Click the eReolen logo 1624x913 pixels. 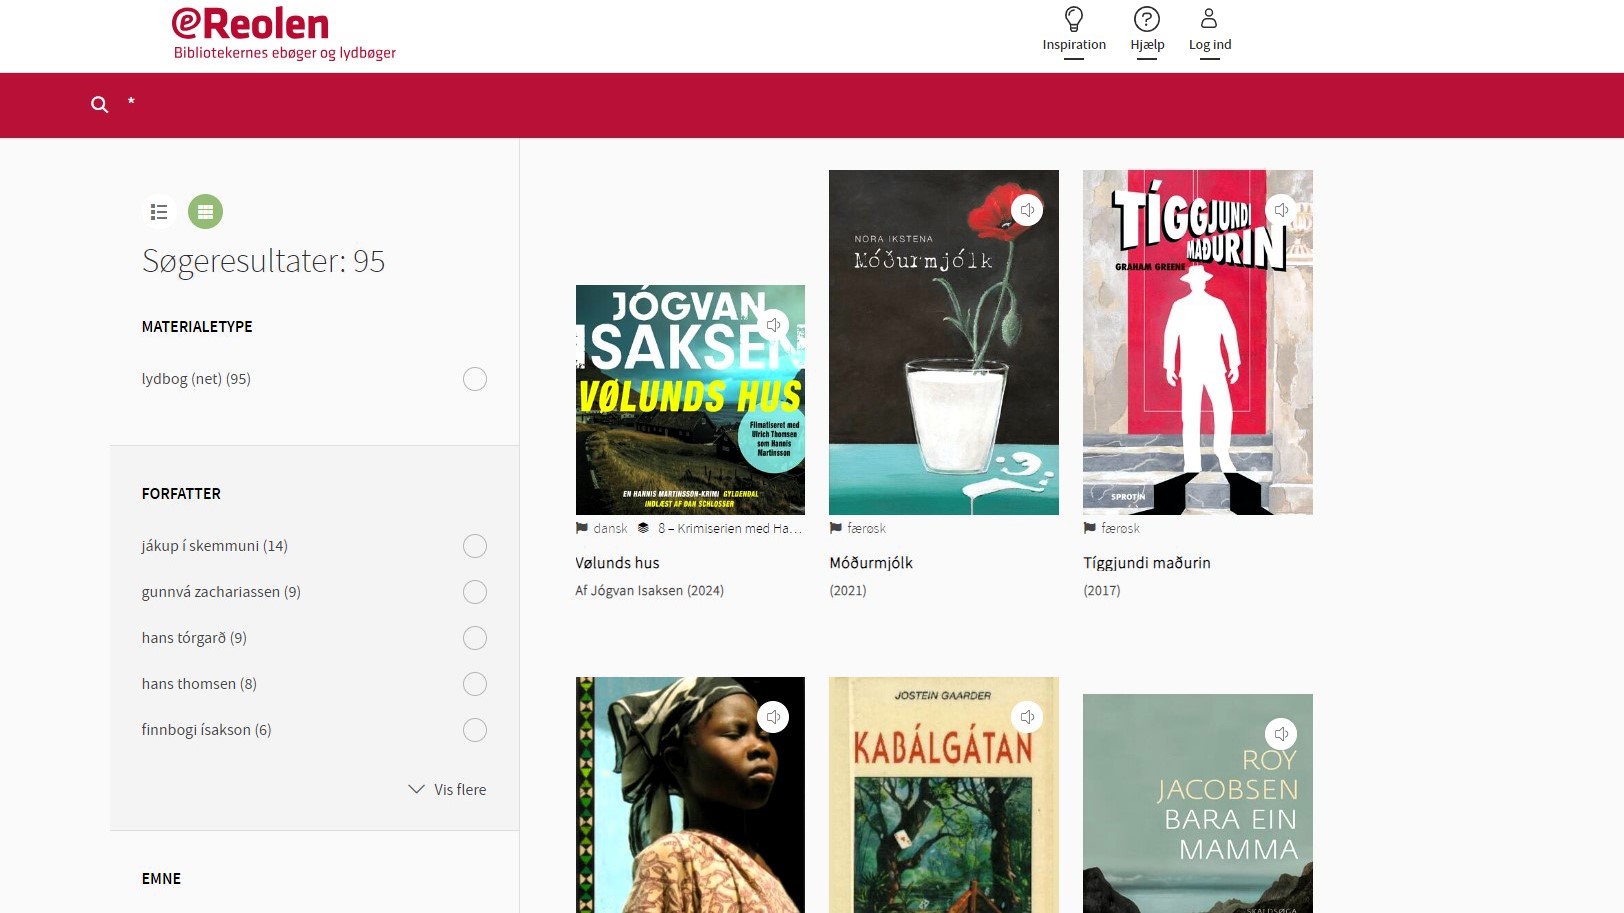(284, 35)
